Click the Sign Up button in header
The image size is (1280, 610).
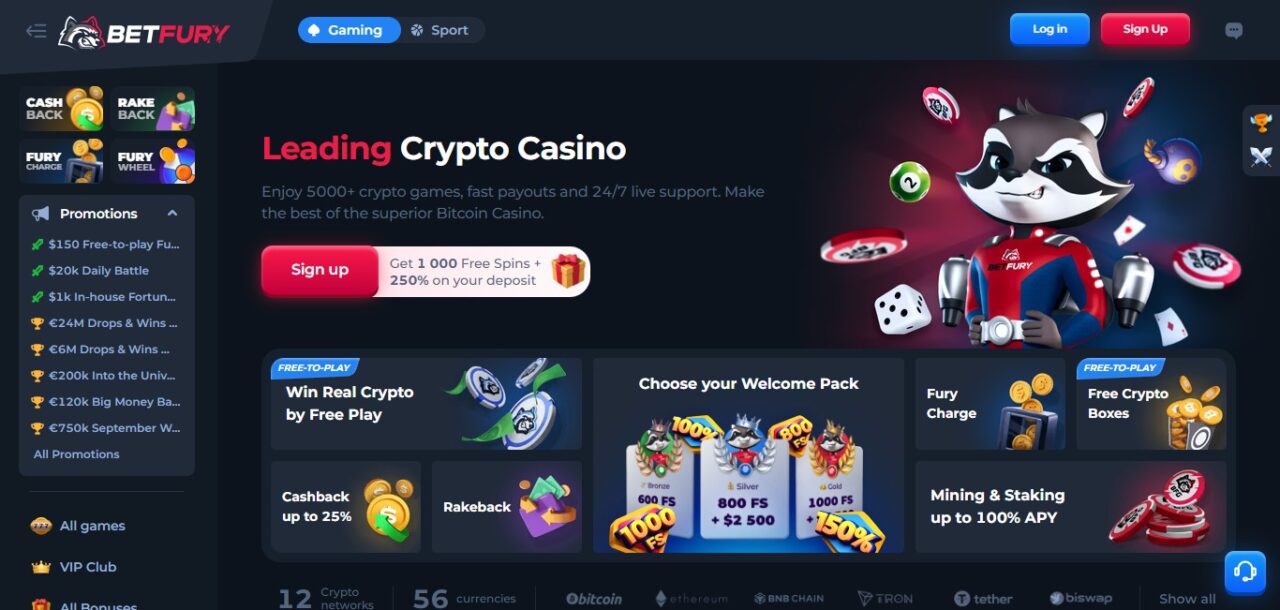[x=1145, y=29]
